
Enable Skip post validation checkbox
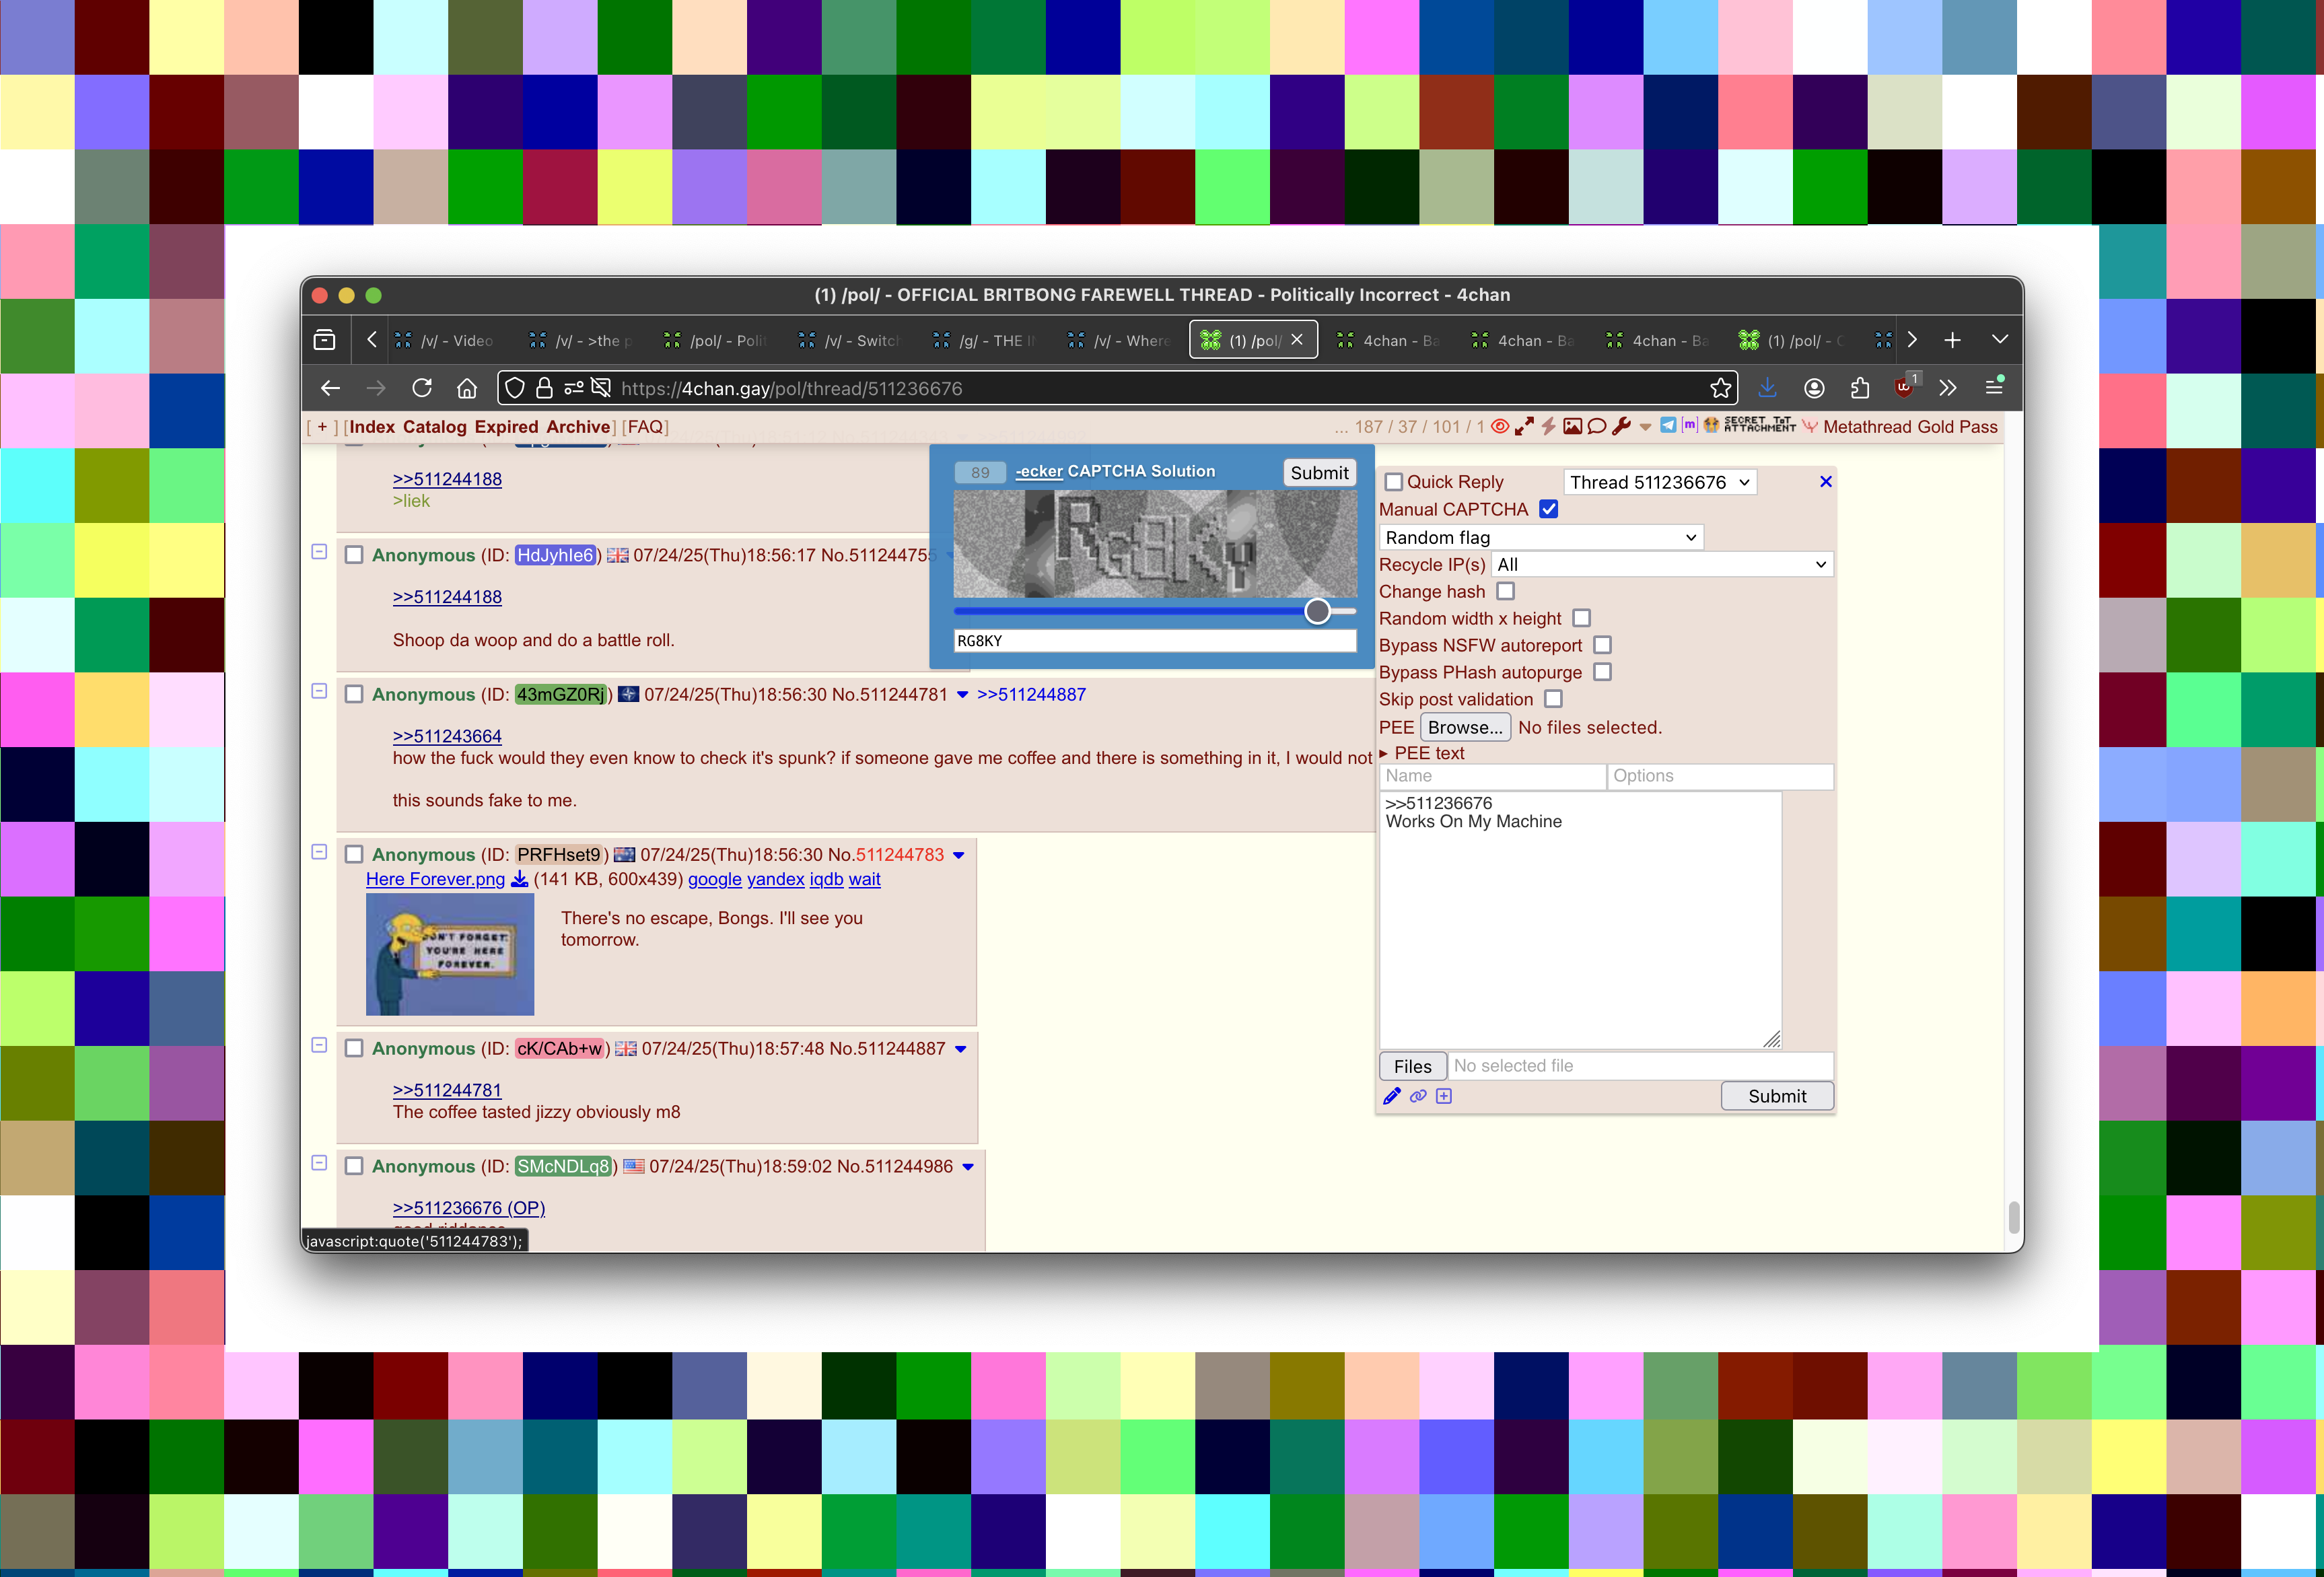(x=1553, y=699)
